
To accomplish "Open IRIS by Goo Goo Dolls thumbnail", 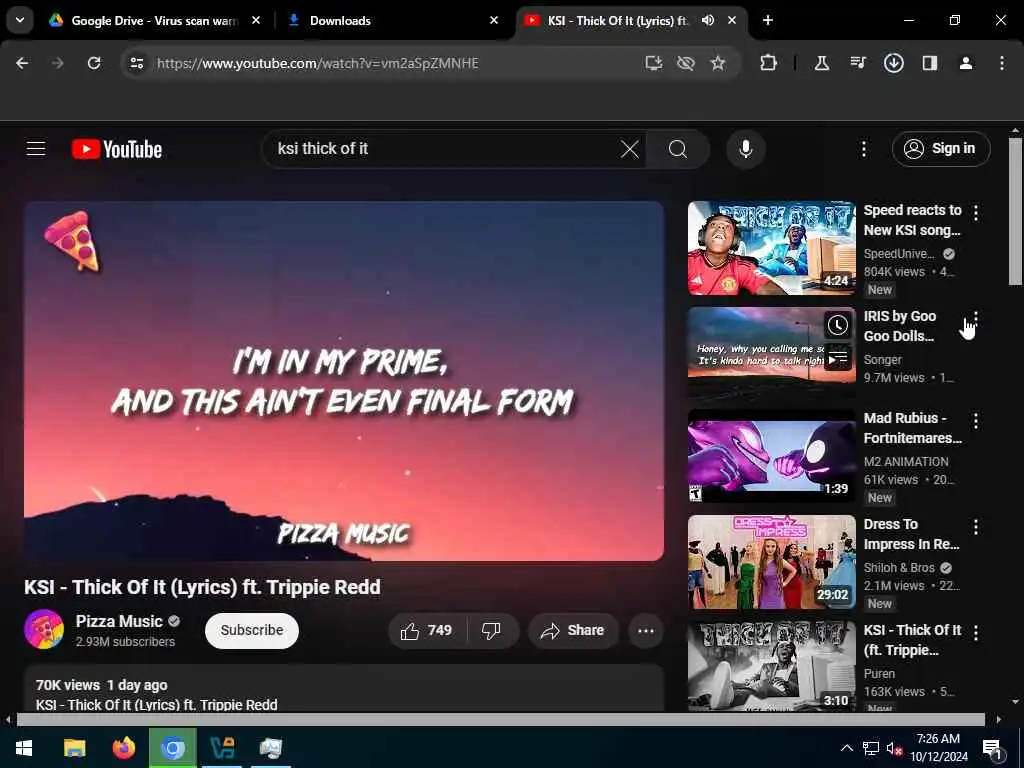I will tap(771, 353).
